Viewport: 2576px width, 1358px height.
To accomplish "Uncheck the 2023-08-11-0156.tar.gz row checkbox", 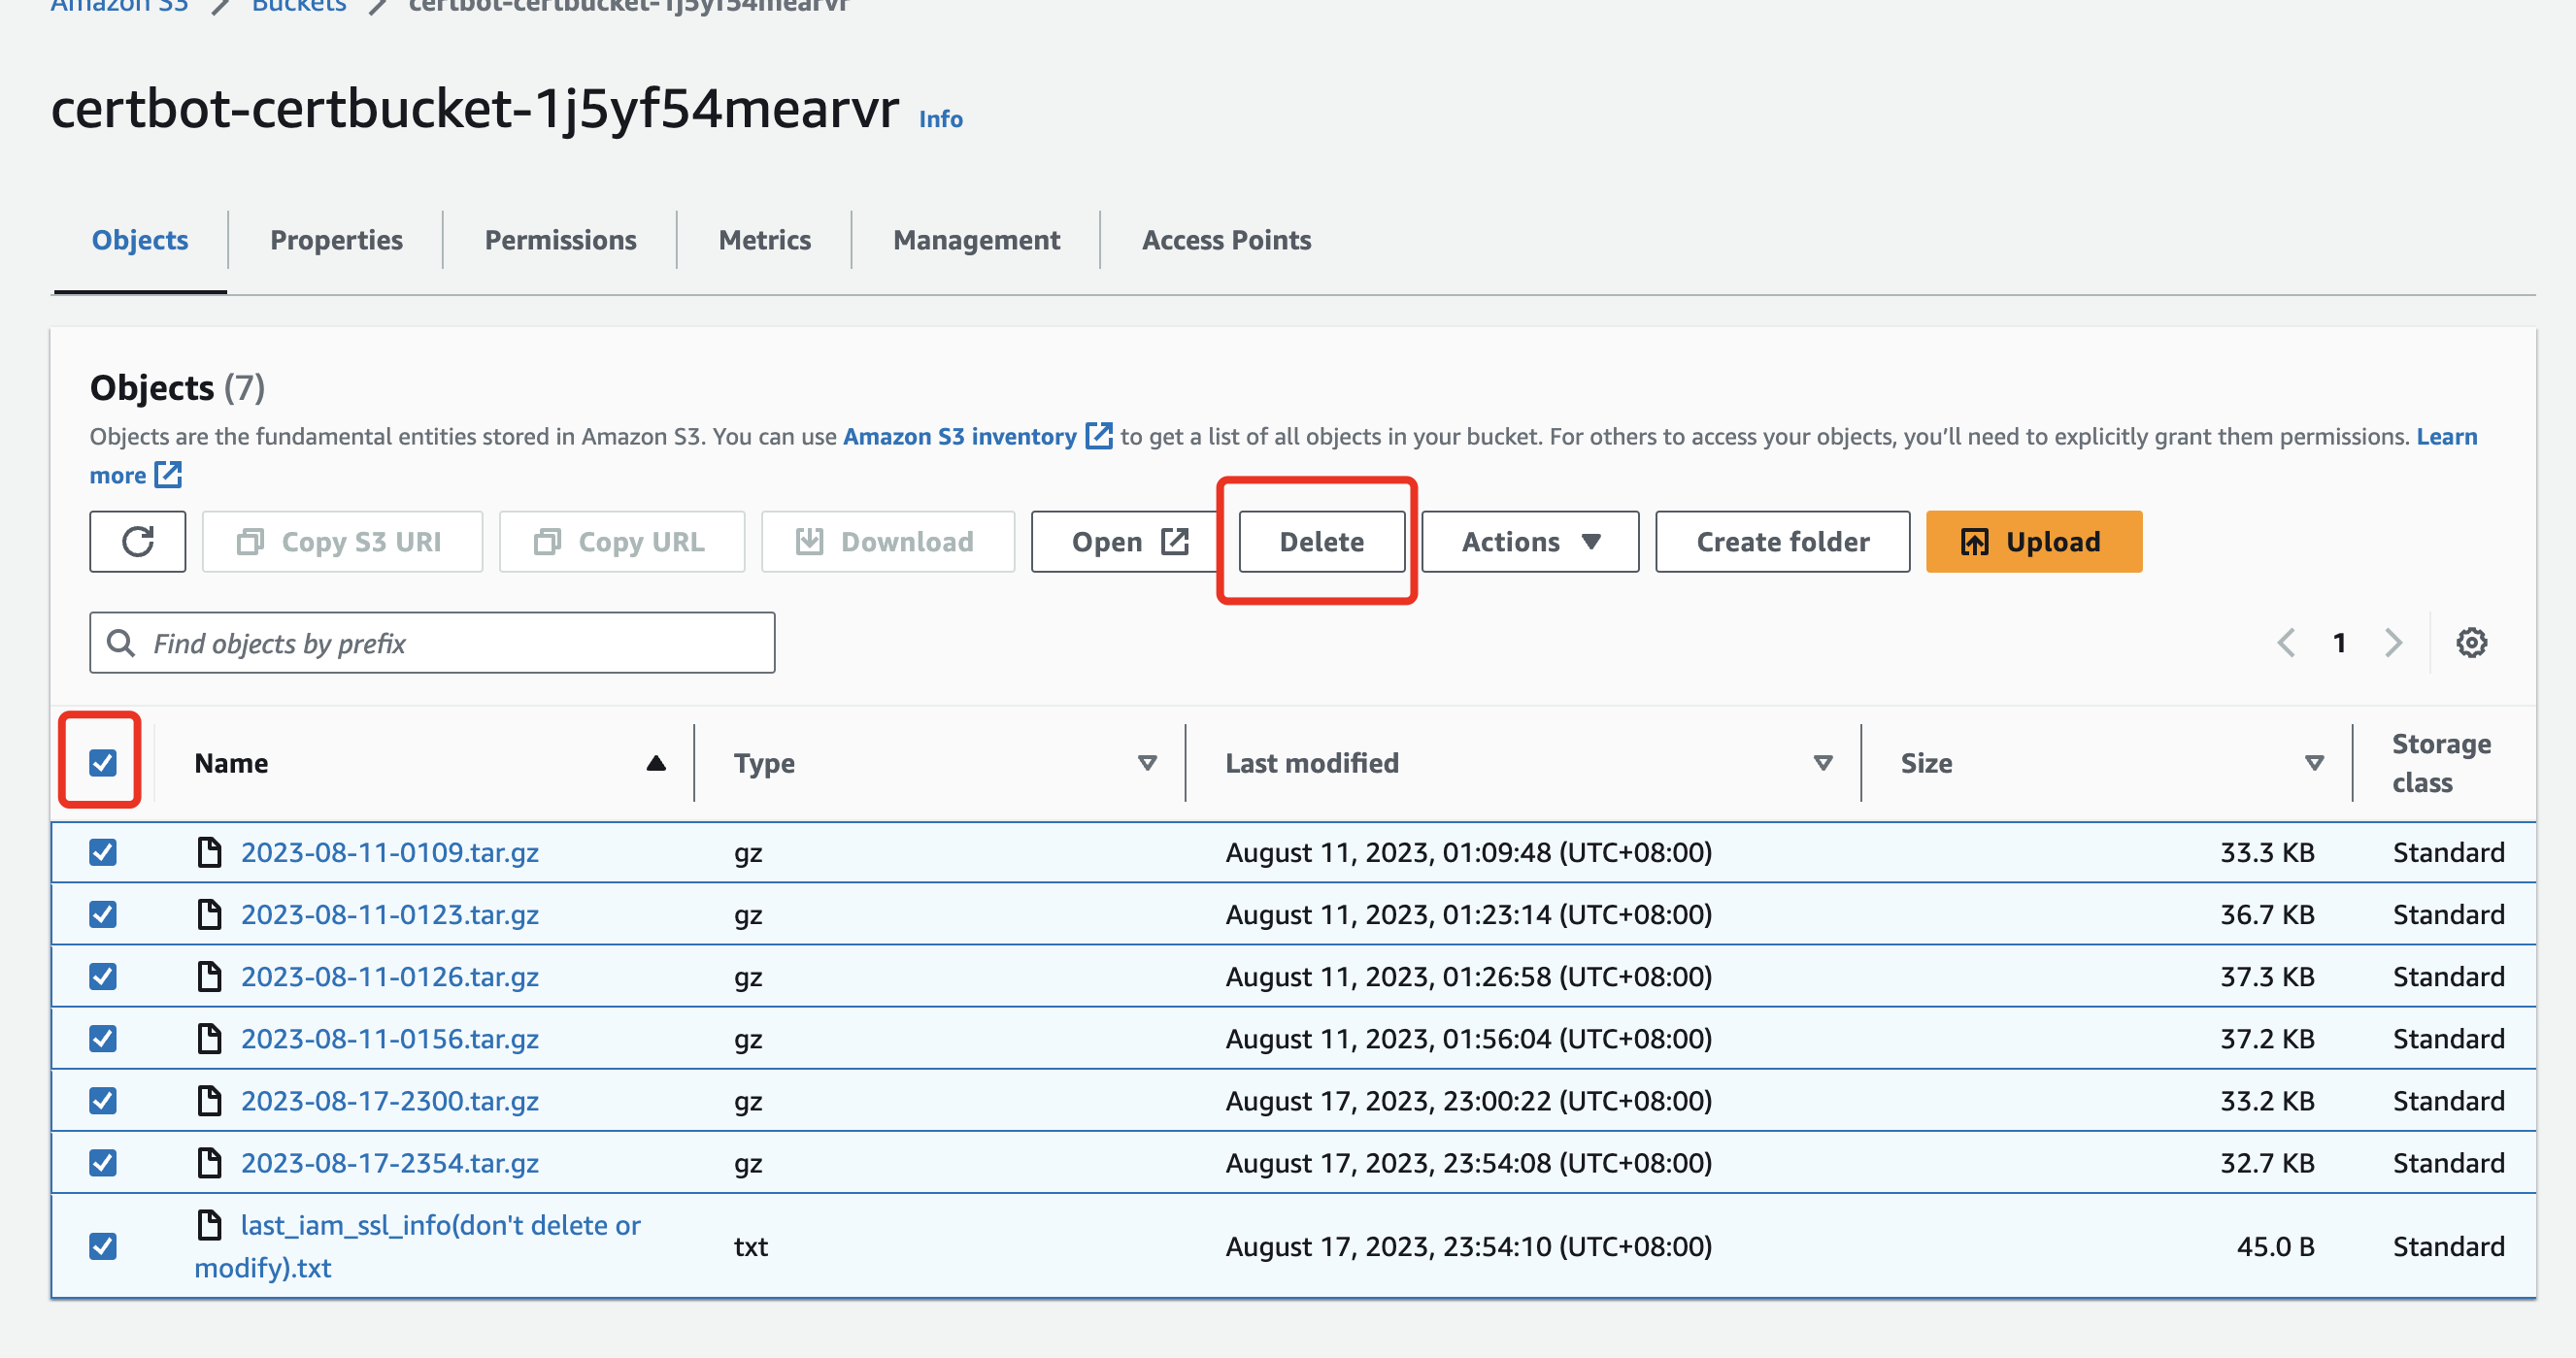I will [x=103, y=1038].
